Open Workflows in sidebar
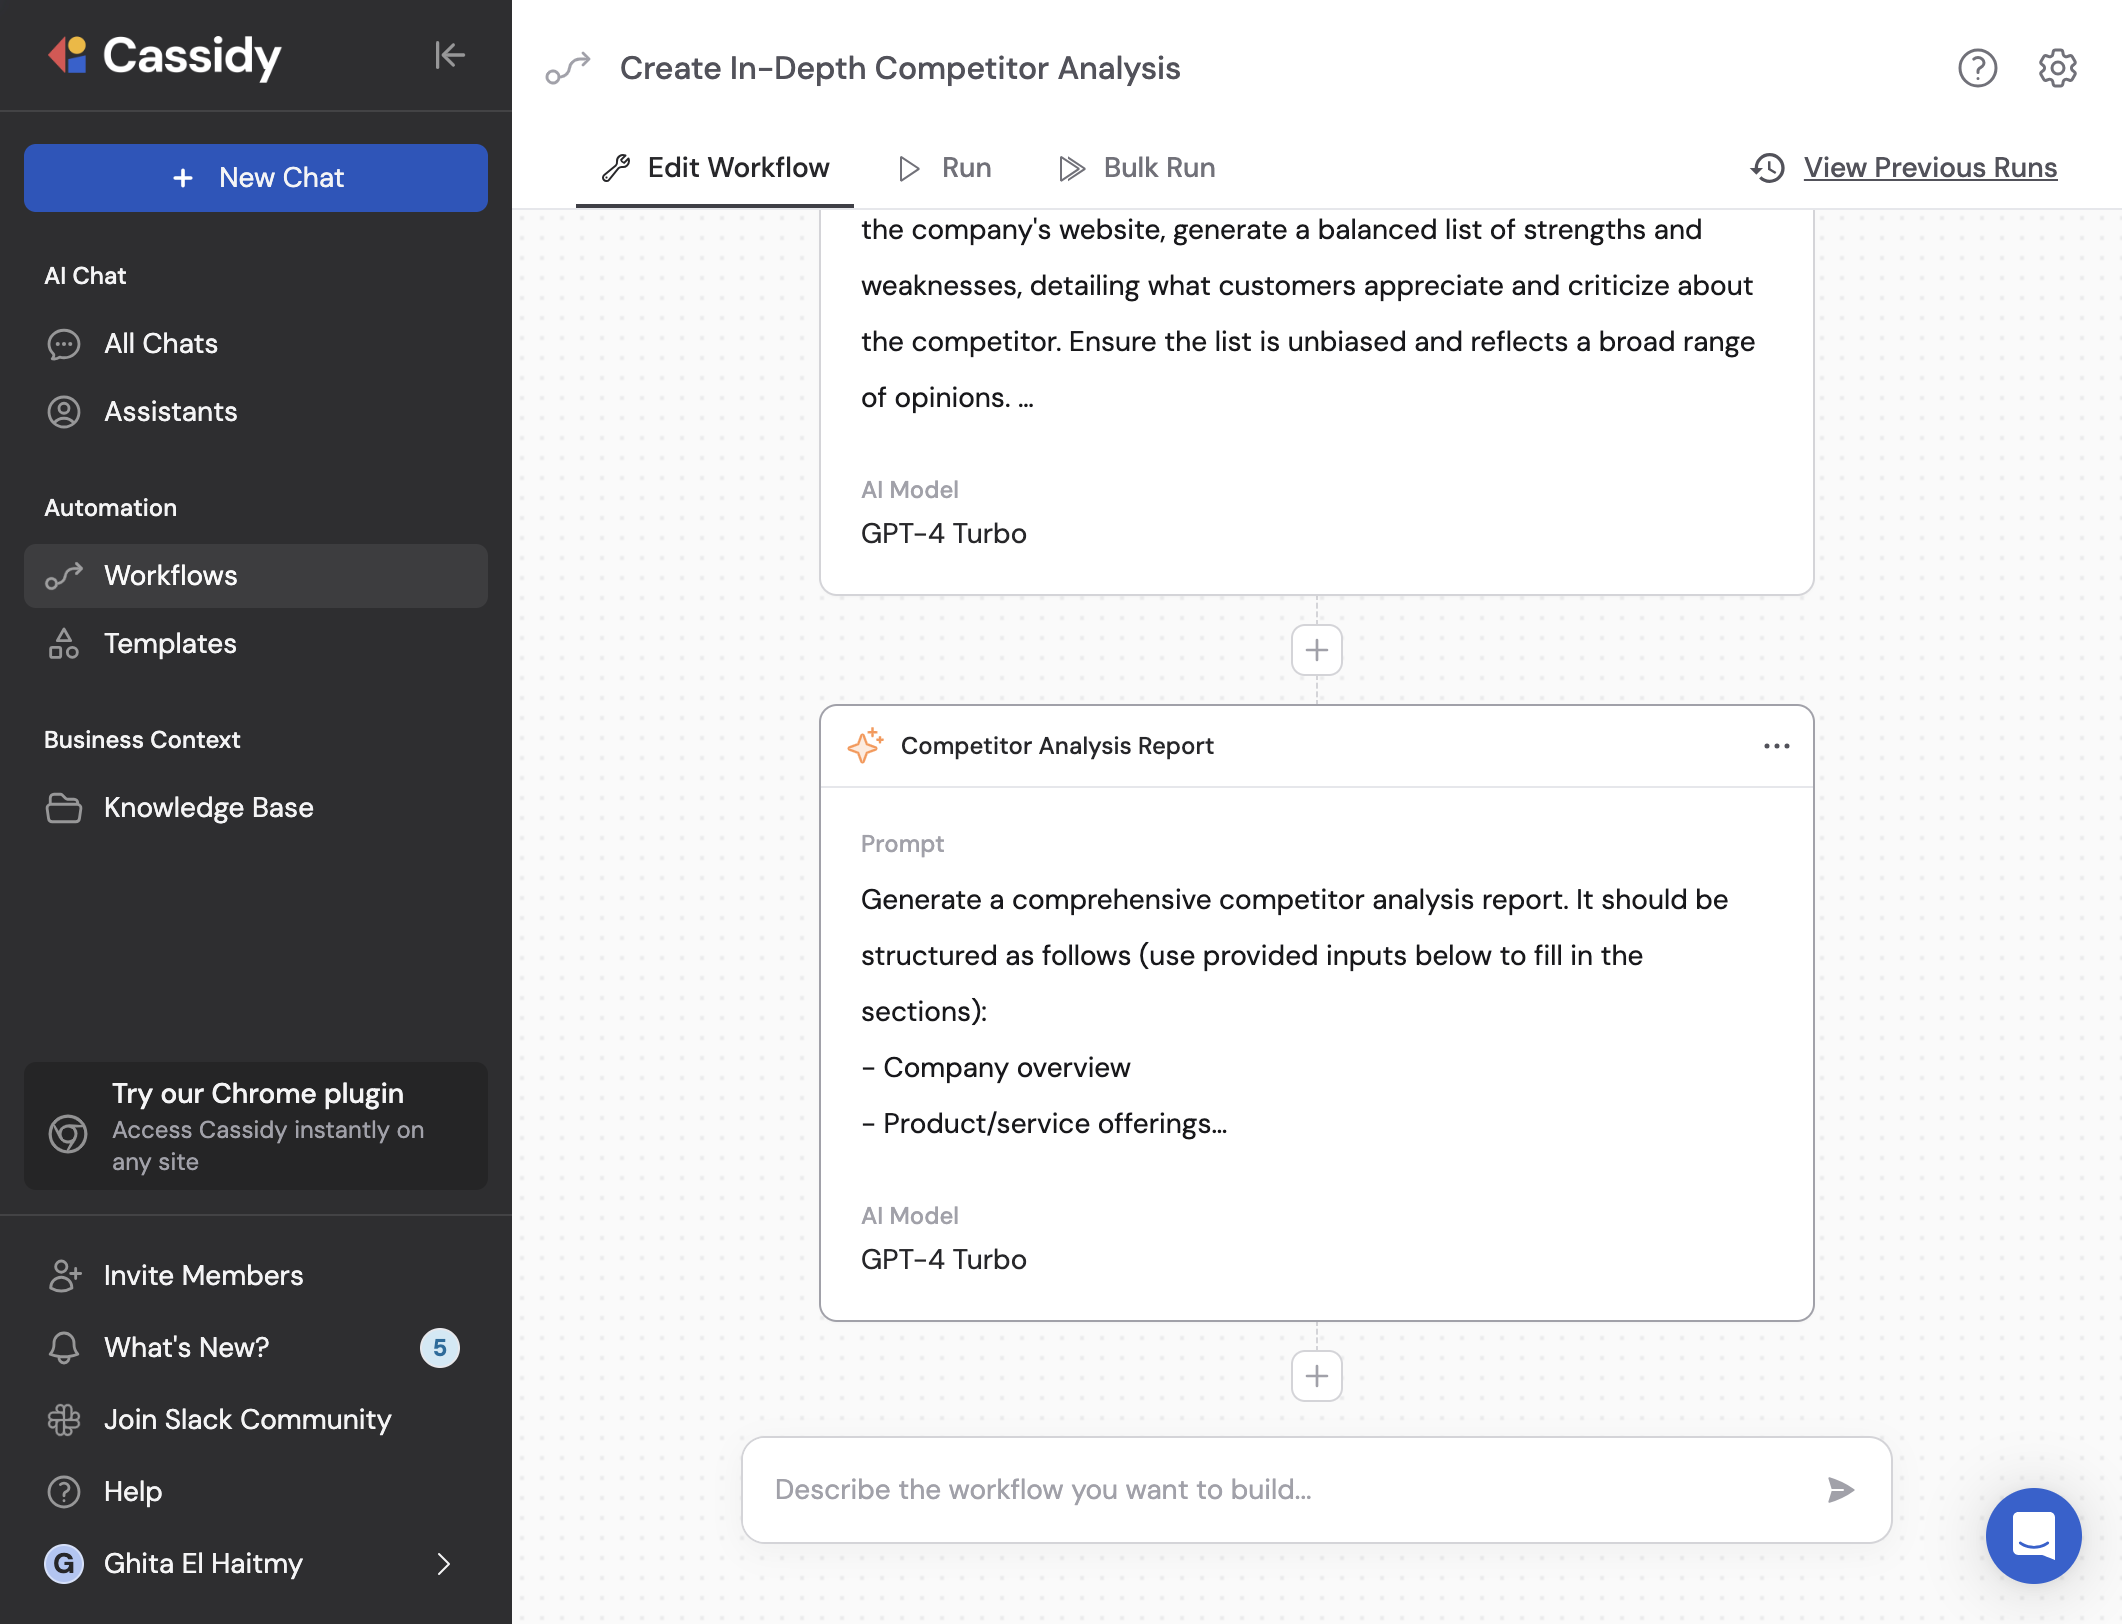Viewport: 2122px width, 1624px height. (x=256, y=575)
